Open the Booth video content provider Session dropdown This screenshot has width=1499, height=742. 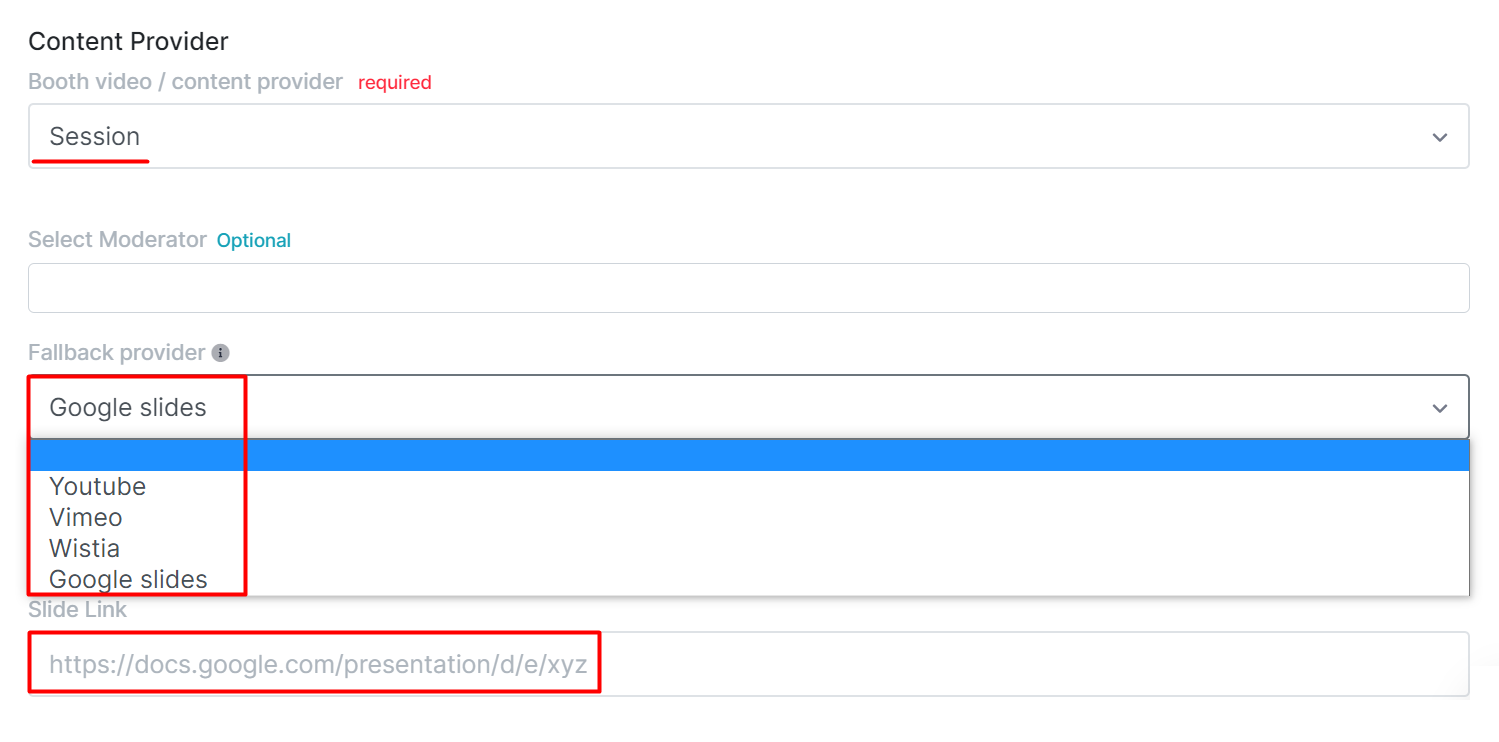pyautogui.click(x=748, y=136)
